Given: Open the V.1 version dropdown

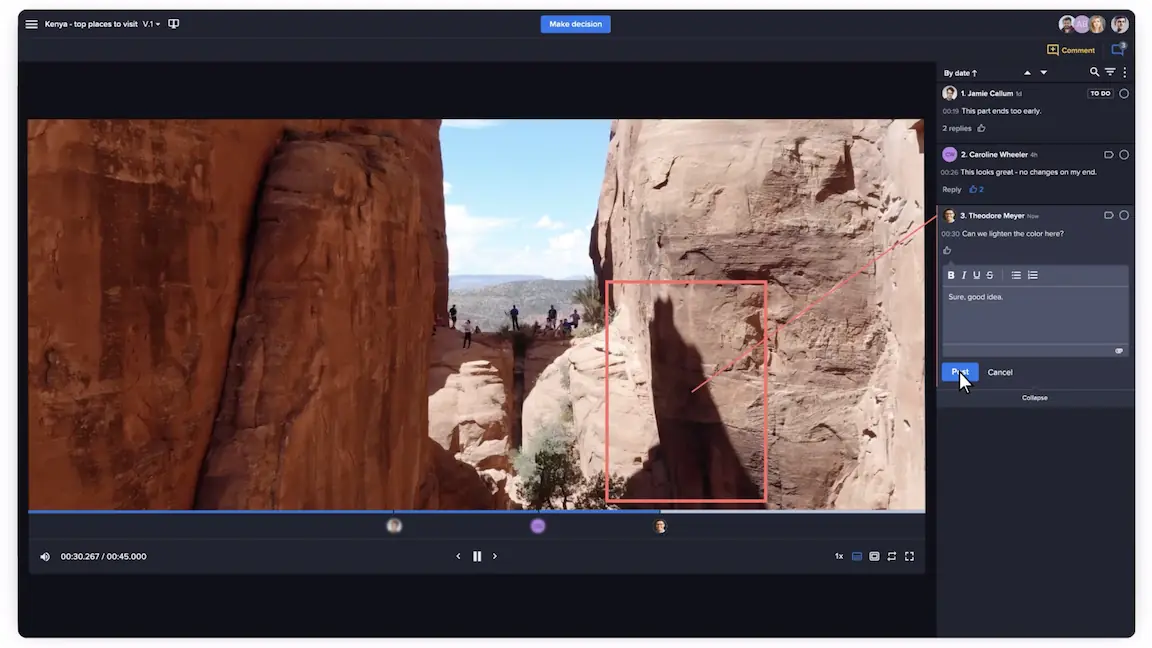Looking at the screenshot, I should (x=151, y=24).
